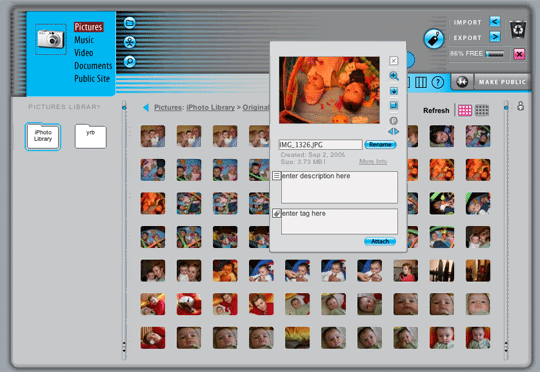This screenshot has width=540, height=372.
Task: Open the recycle bin icon
Action: [518, 30]
